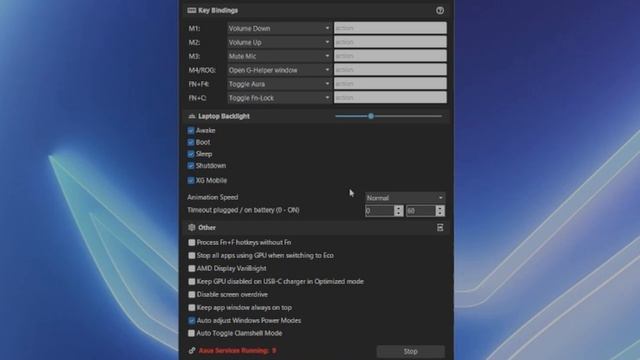The height and width of the screenshot is (360, 640).
Task: Click the Laptop Backlight section icon
Action: (x=192, y=116)
